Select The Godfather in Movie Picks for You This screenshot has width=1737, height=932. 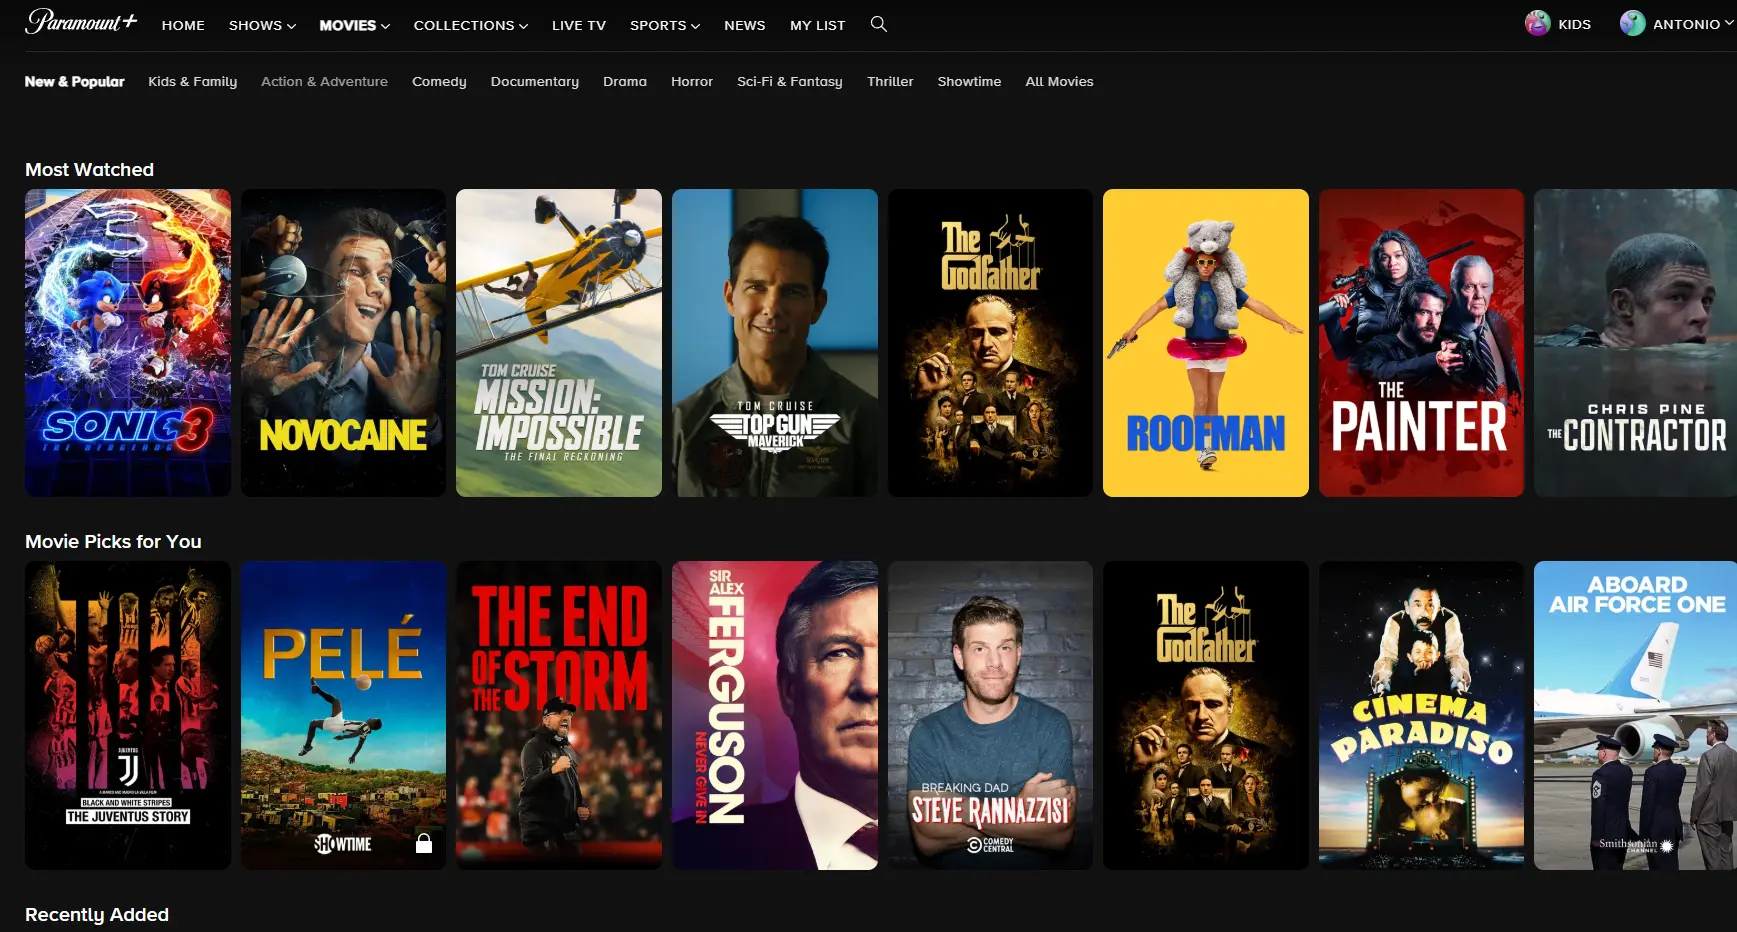coord(1206,715)
